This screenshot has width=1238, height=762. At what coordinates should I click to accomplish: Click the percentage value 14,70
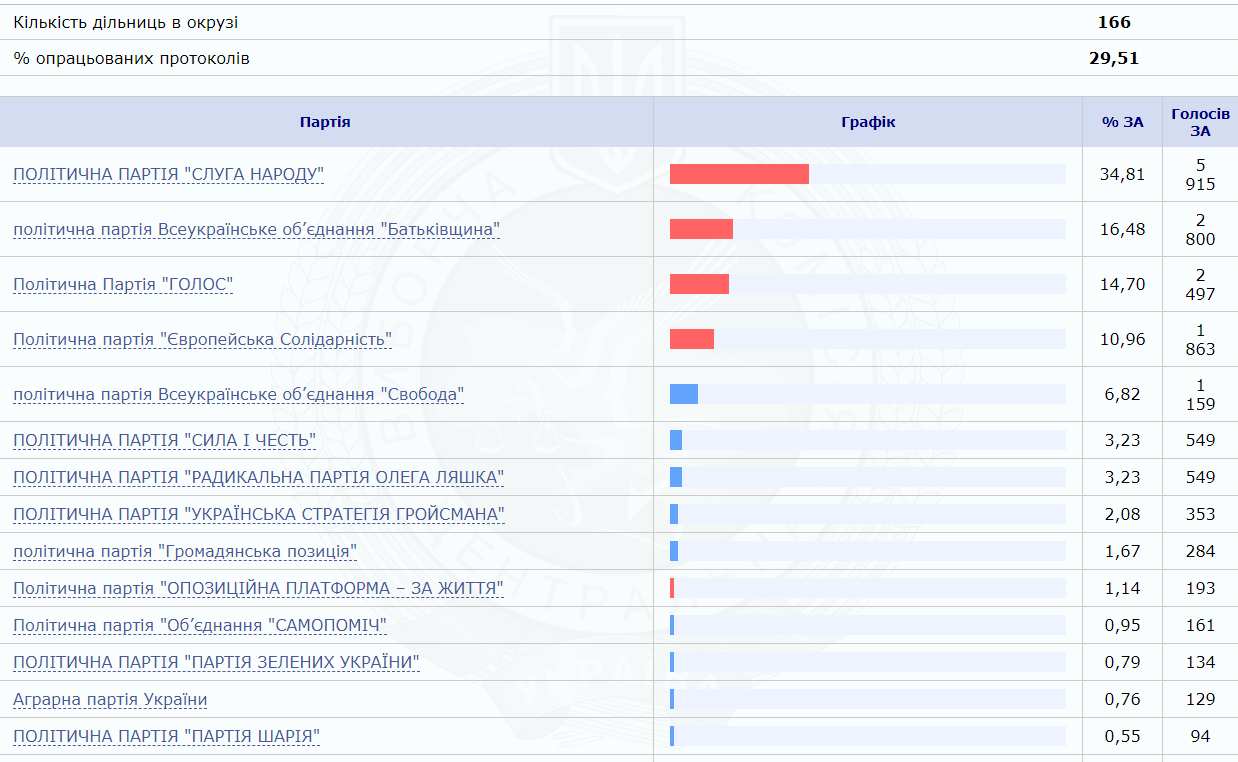coord(1122,285)
